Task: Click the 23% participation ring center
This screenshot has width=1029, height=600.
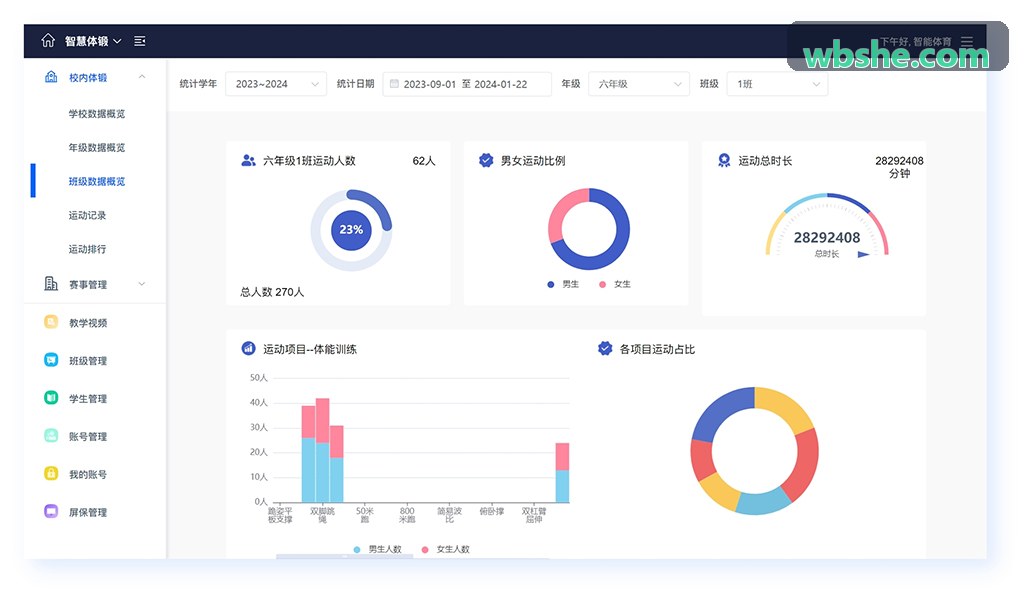Action: pyautogui.click(x=351, y=230)
